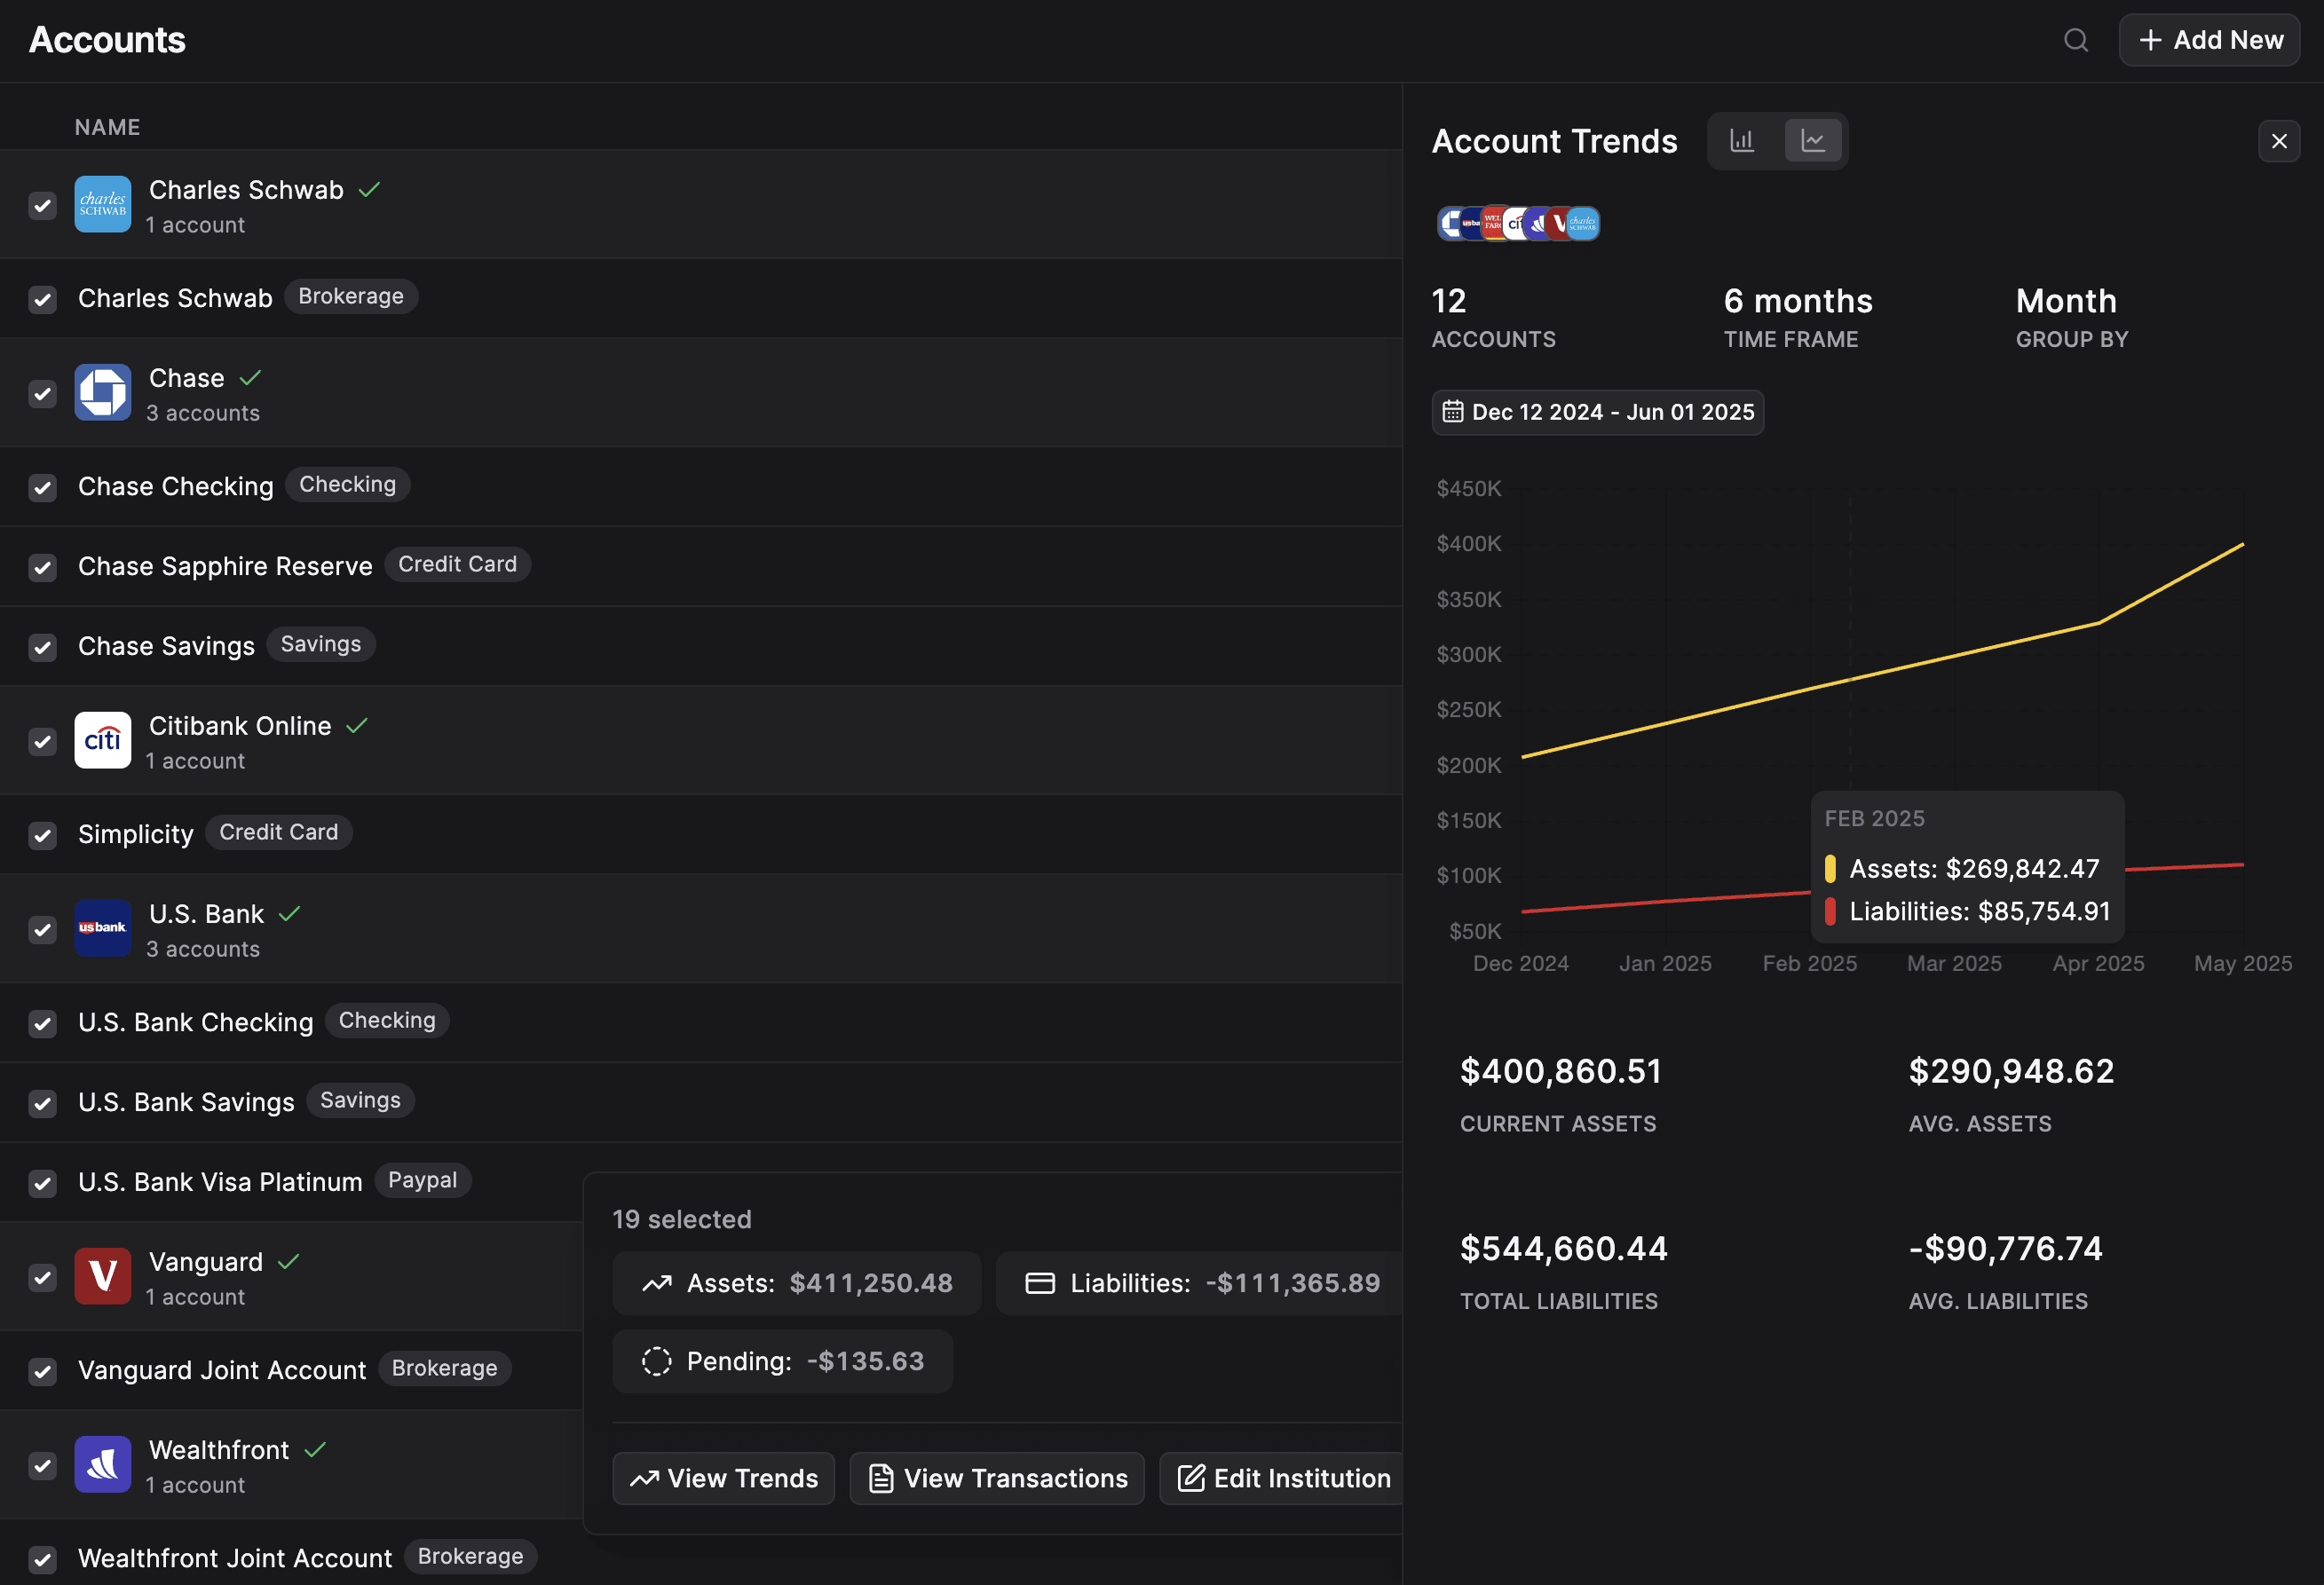The height and width of the screenshot is (1585, 2324).
Task: Click the calendar icon in date range
Action: pyautogui.click(x=1452, y=412)
